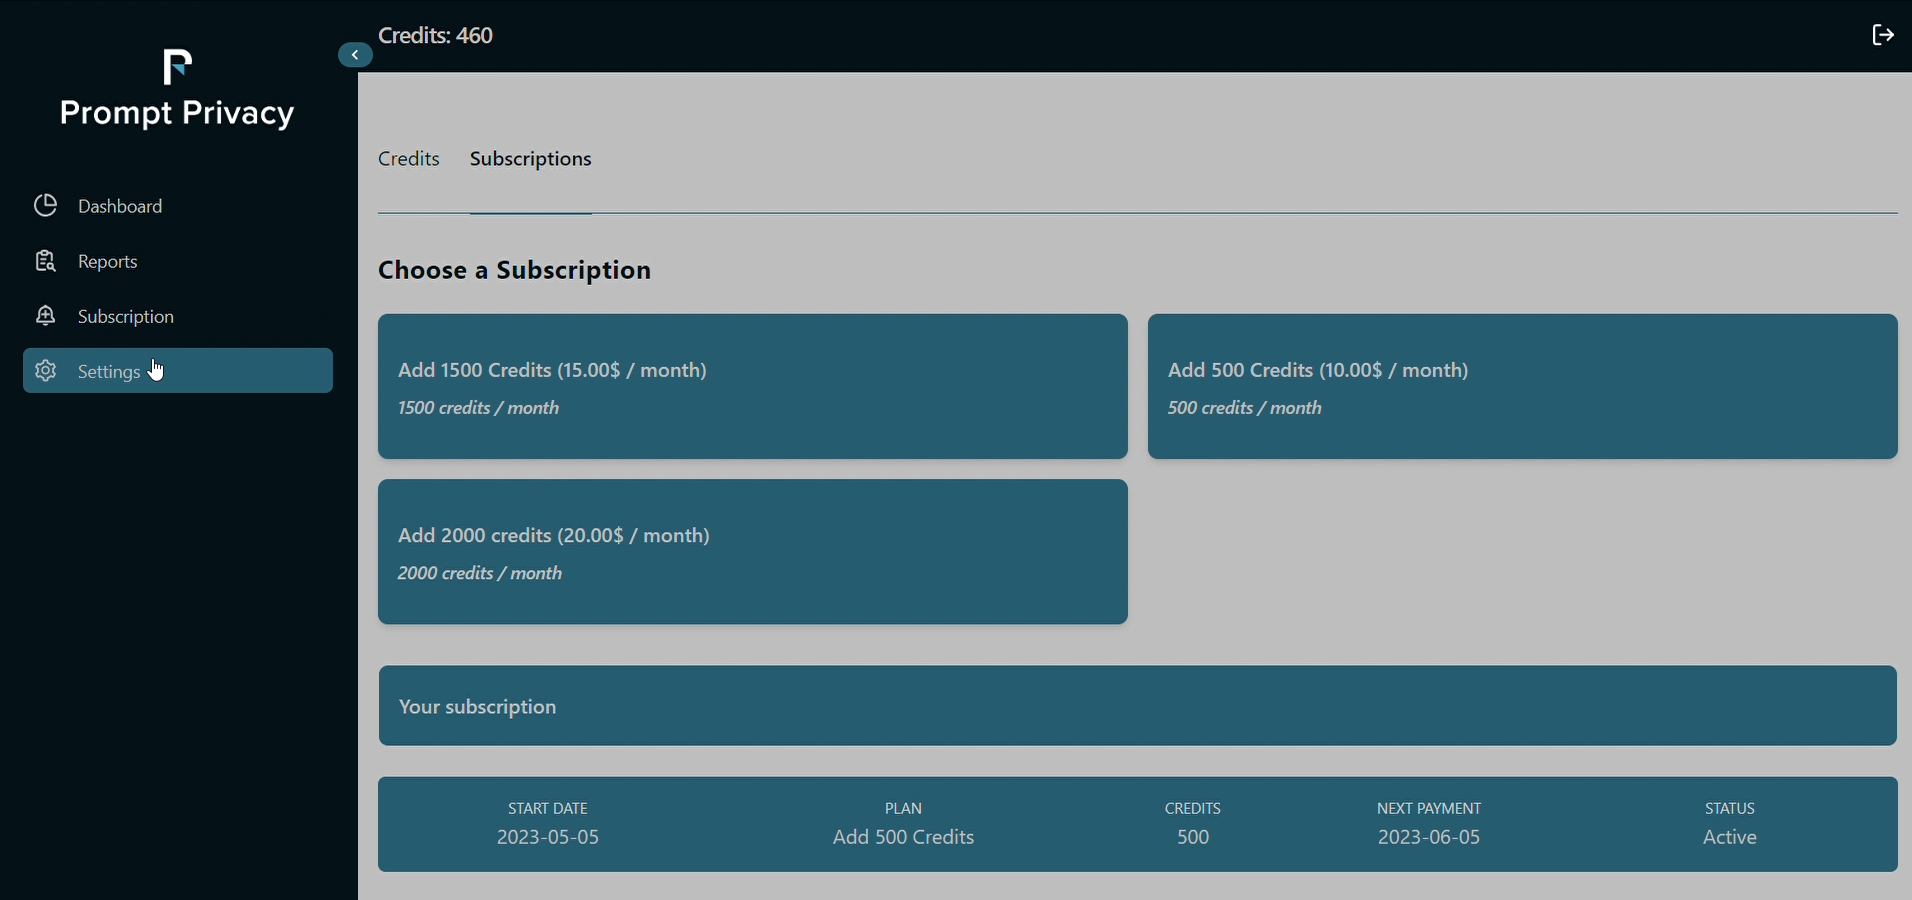Screen dimensions: 1912x900
Task: Click the logout icon in top bar
Action: point(1883,35)
